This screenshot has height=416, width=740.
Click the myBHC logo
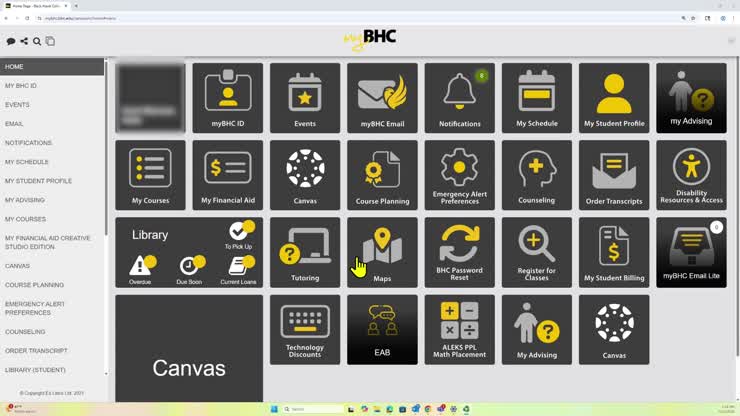coord(370,40)
